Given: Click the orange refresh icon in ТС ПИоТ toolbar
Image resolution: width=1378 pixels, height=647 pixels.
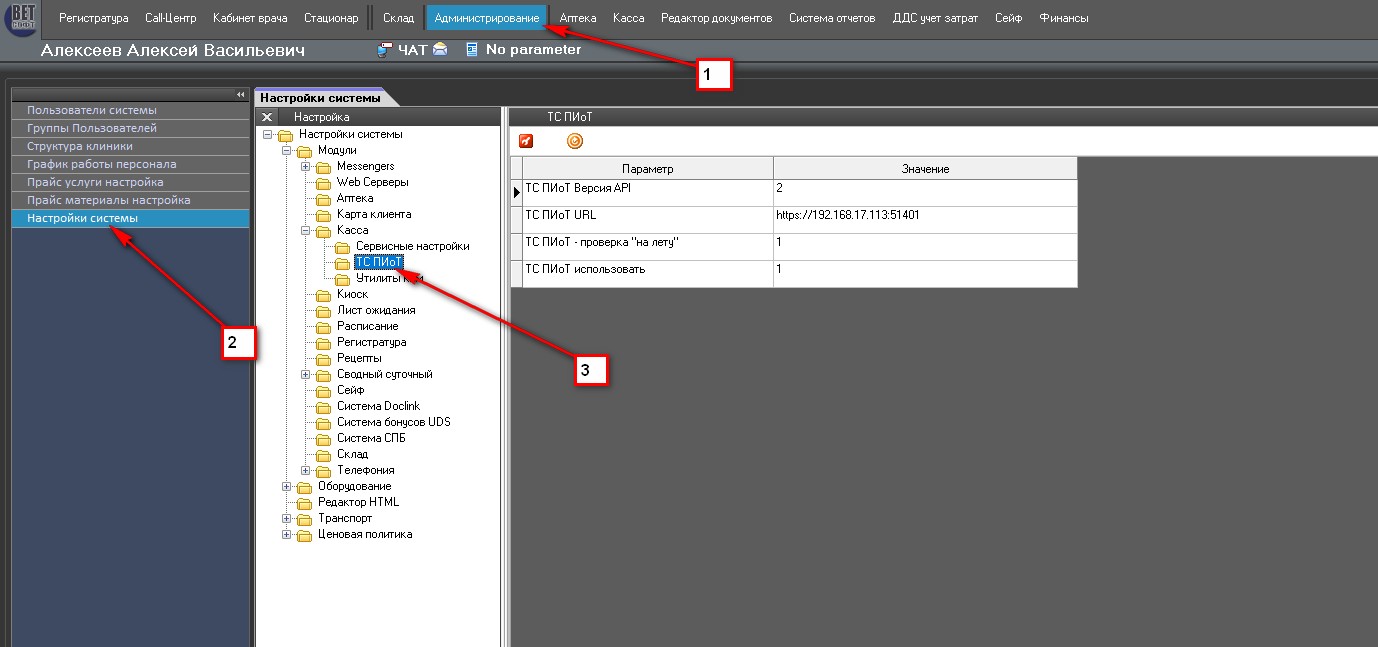Looking at the screenshot, I should [575, 141].
